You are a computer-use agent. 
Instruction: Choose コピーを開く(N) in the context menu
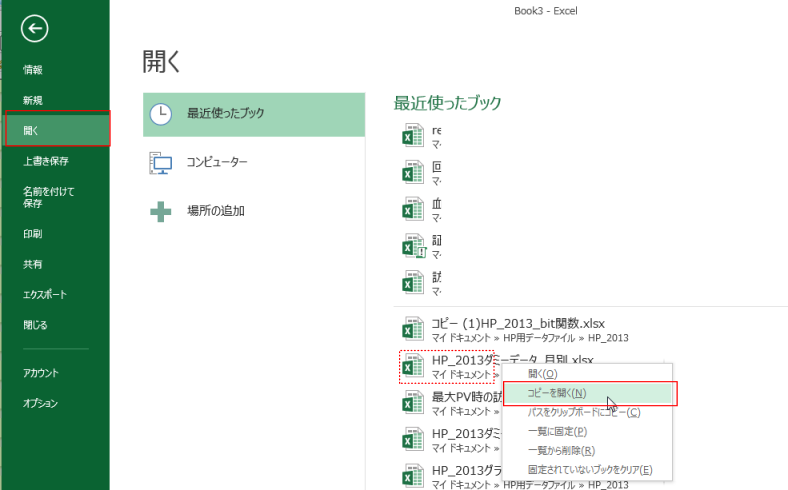pyautogui.click(x=587, y=393)
